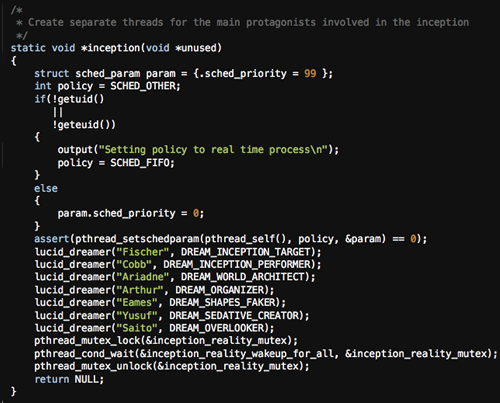The image size is (500, 403).
Task: Click 'DREAM_SHAPES_FAKER' constant
Action: pyautogui.click(x=223, y=303)
